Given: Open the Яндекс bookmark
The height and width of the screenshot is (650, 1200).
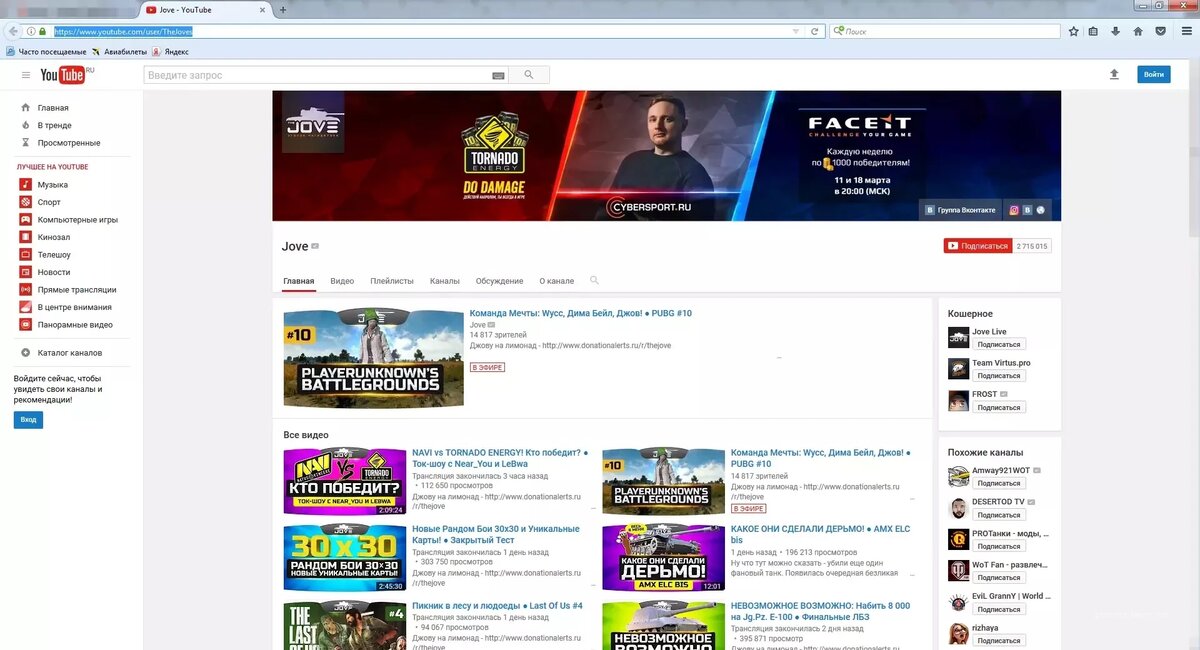Looking at the screenshot, I should pyautogui.click(x=170, y=51).
